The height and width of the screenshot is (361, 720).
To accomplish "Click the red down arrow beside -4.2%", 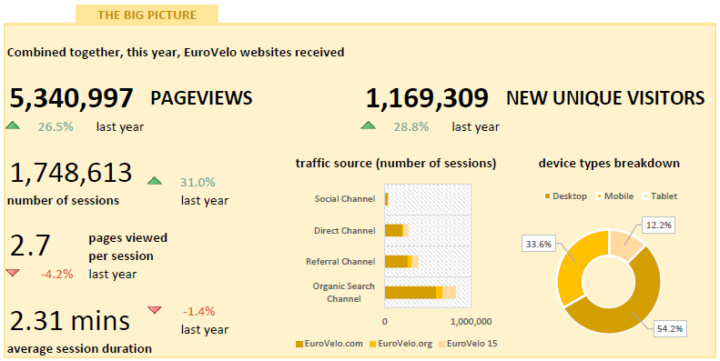I will [x=13, y=273].
